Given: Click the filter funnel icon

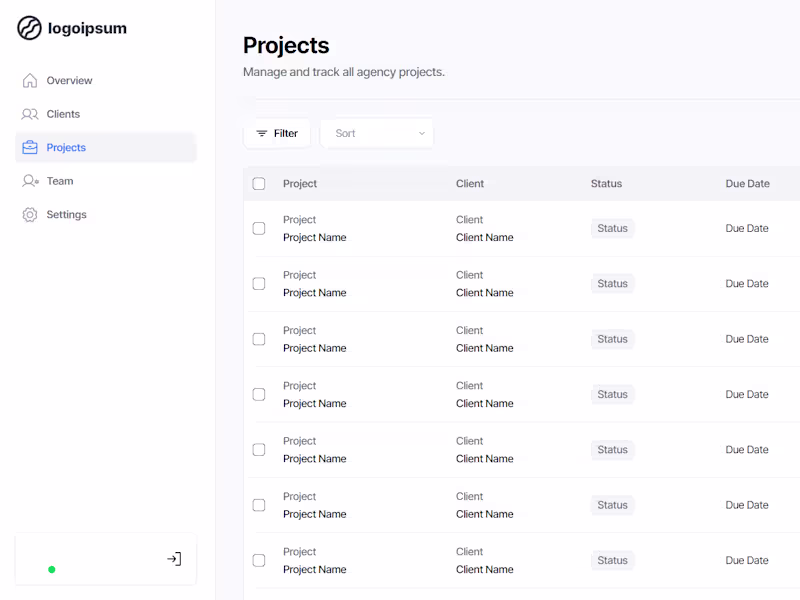Looking at the screenshot, I should click(x=260, y=133).
